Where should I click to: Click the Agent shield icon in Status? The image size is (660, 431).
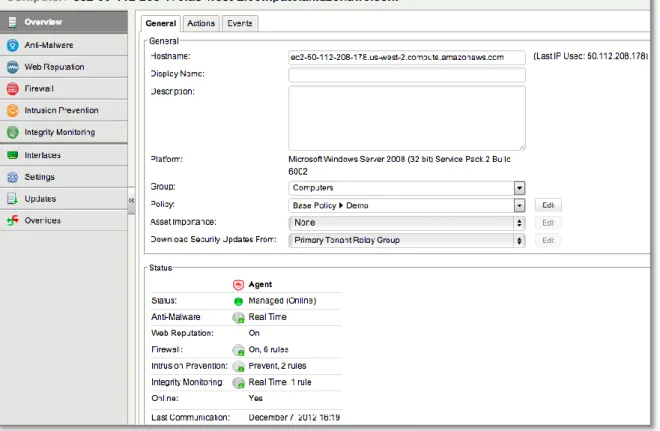click(238, 285)
